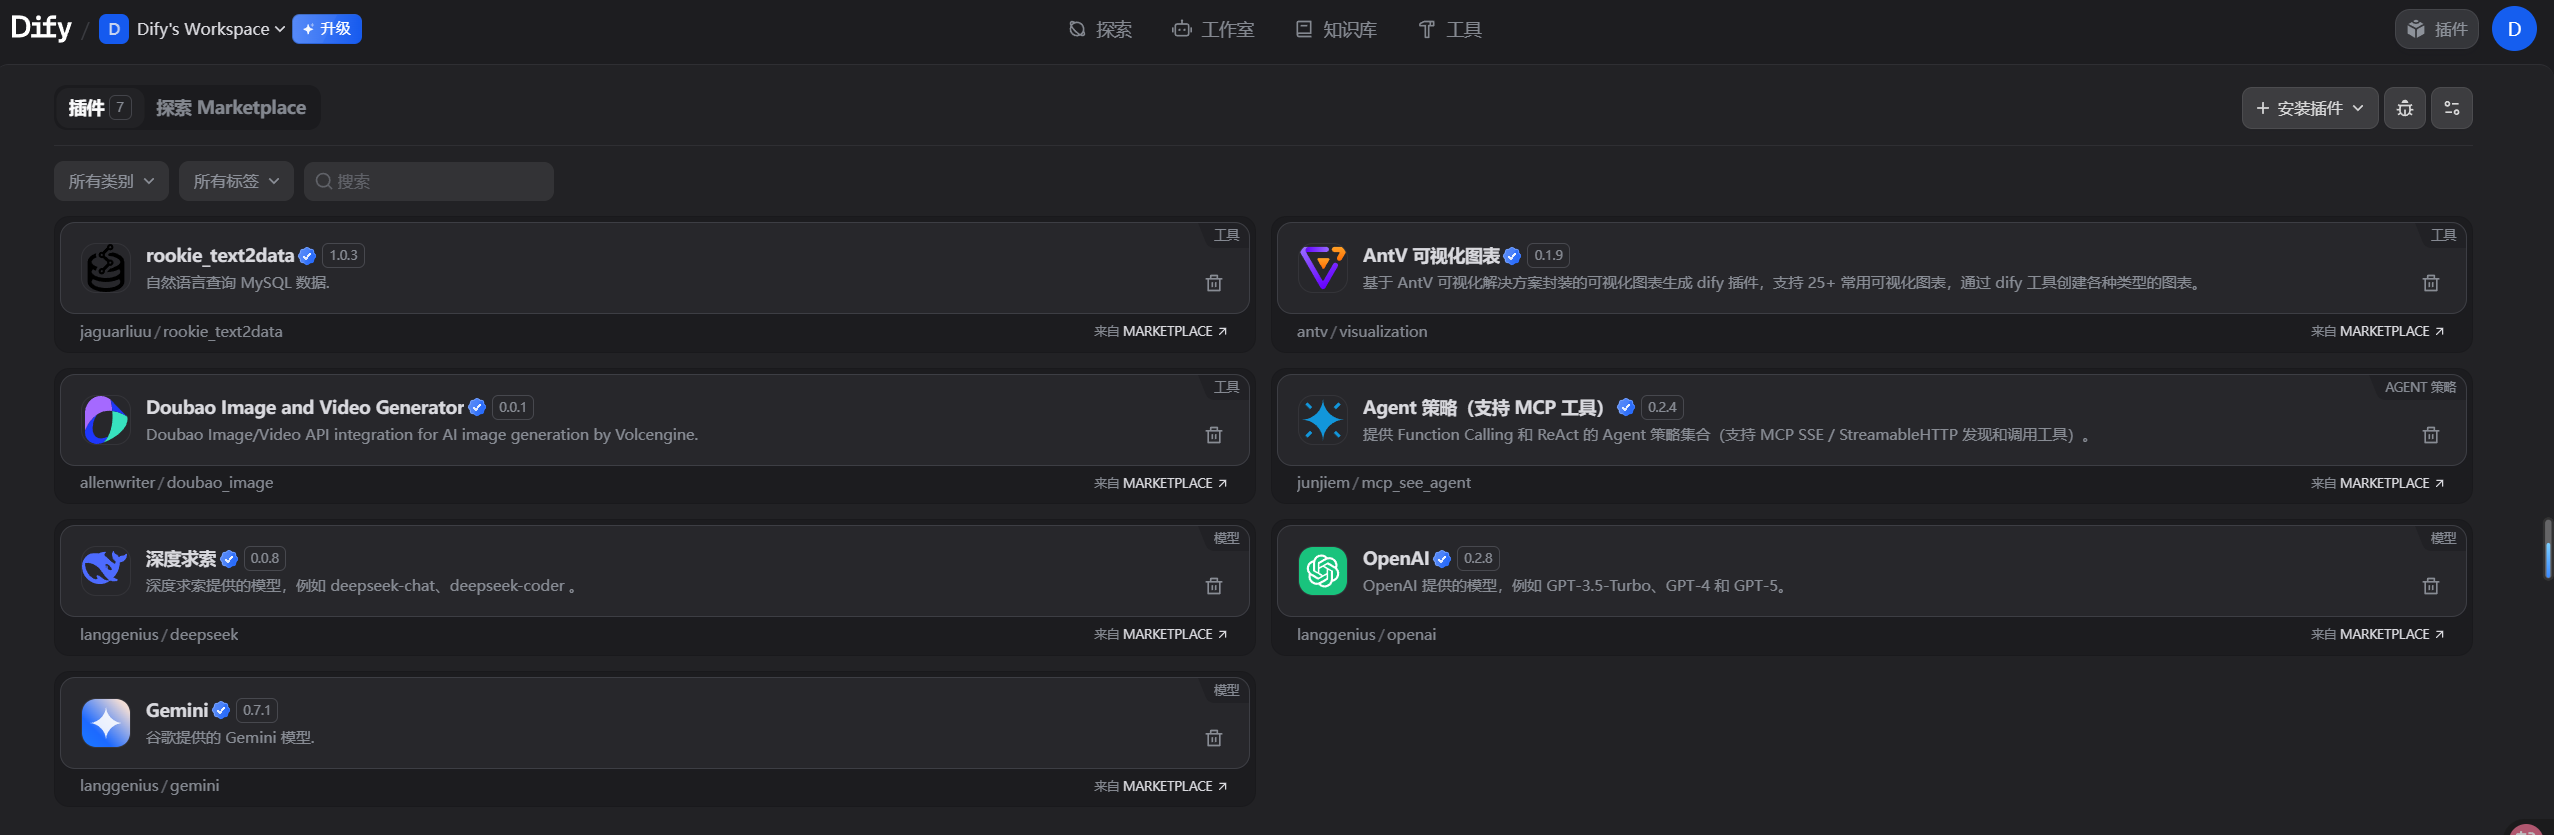
Task: Delete the rookie_text2data plugin
Action: pos(1213,283)
